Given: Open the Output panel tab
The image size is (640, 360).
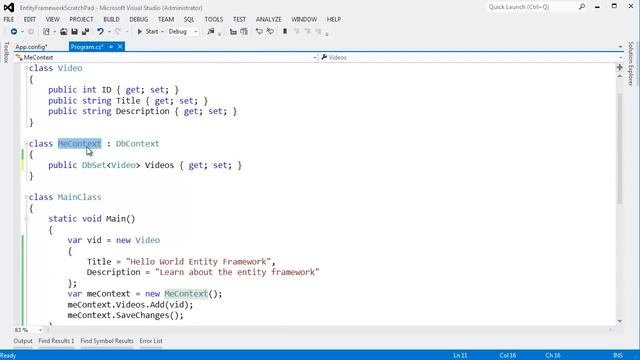Looking at the screenshot, I should click(x=23, y=341).
